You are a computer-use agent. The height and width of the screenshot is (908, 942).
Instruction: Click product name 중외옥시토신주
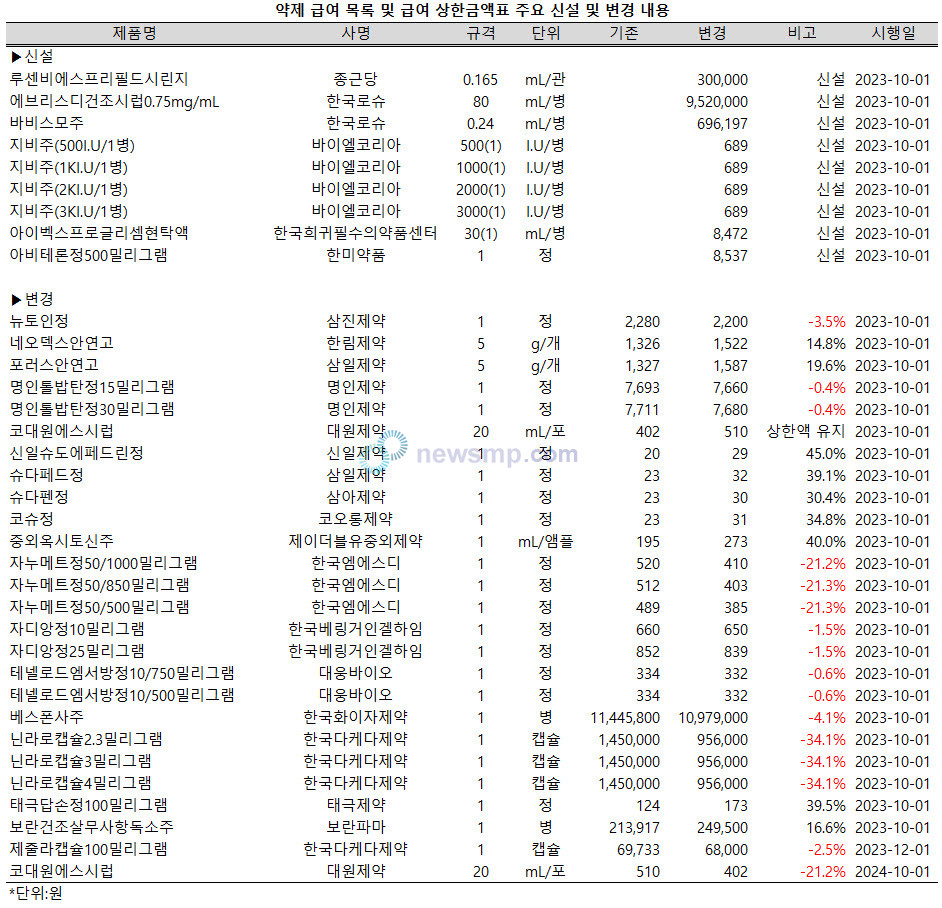pos(62,541)
